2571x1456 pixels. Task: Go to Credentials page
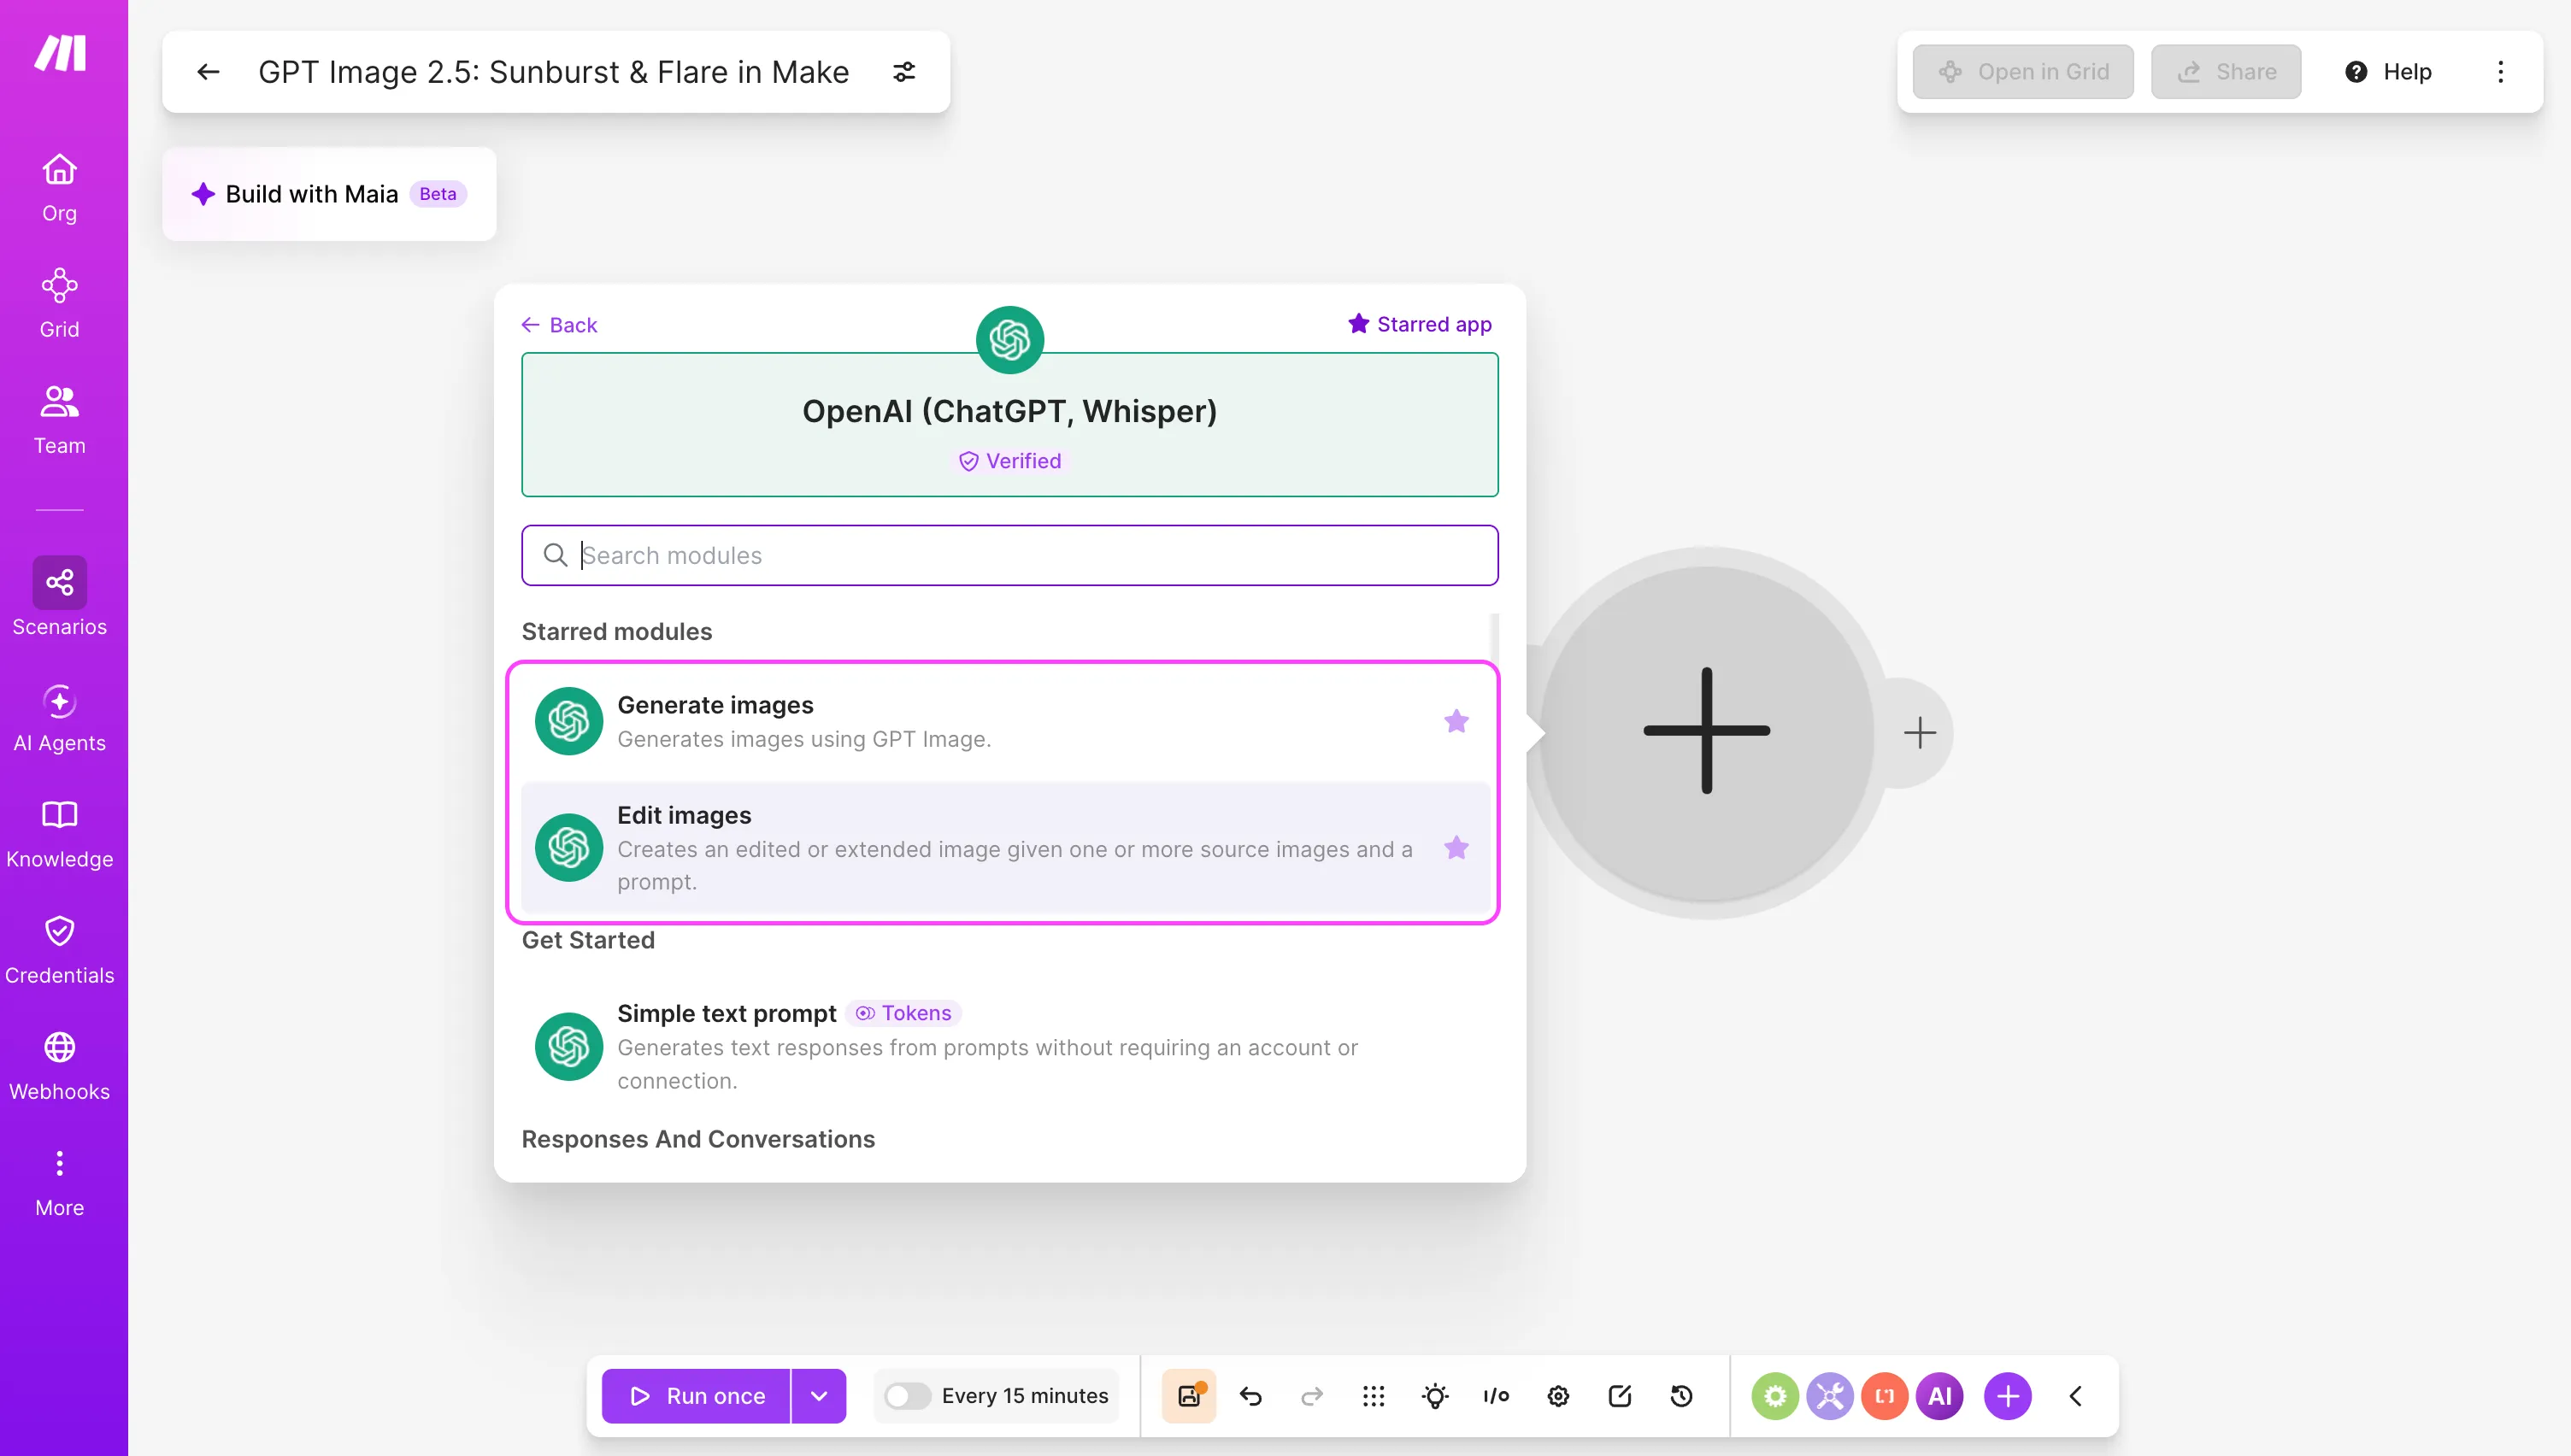pos(59,951)
